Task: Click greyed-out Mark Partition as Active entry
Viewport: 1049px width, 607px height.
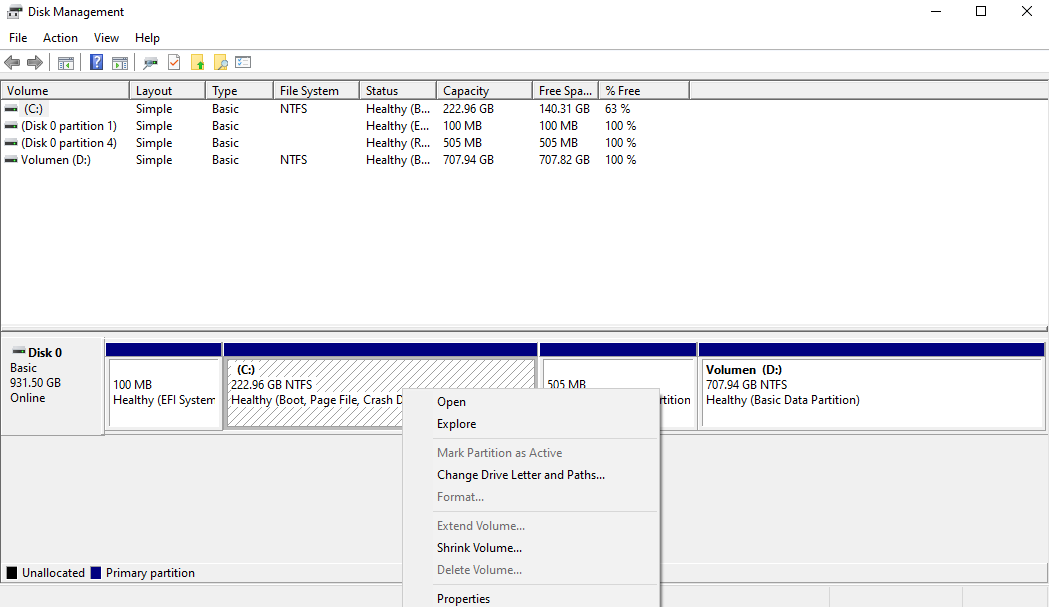Action: 531,452
